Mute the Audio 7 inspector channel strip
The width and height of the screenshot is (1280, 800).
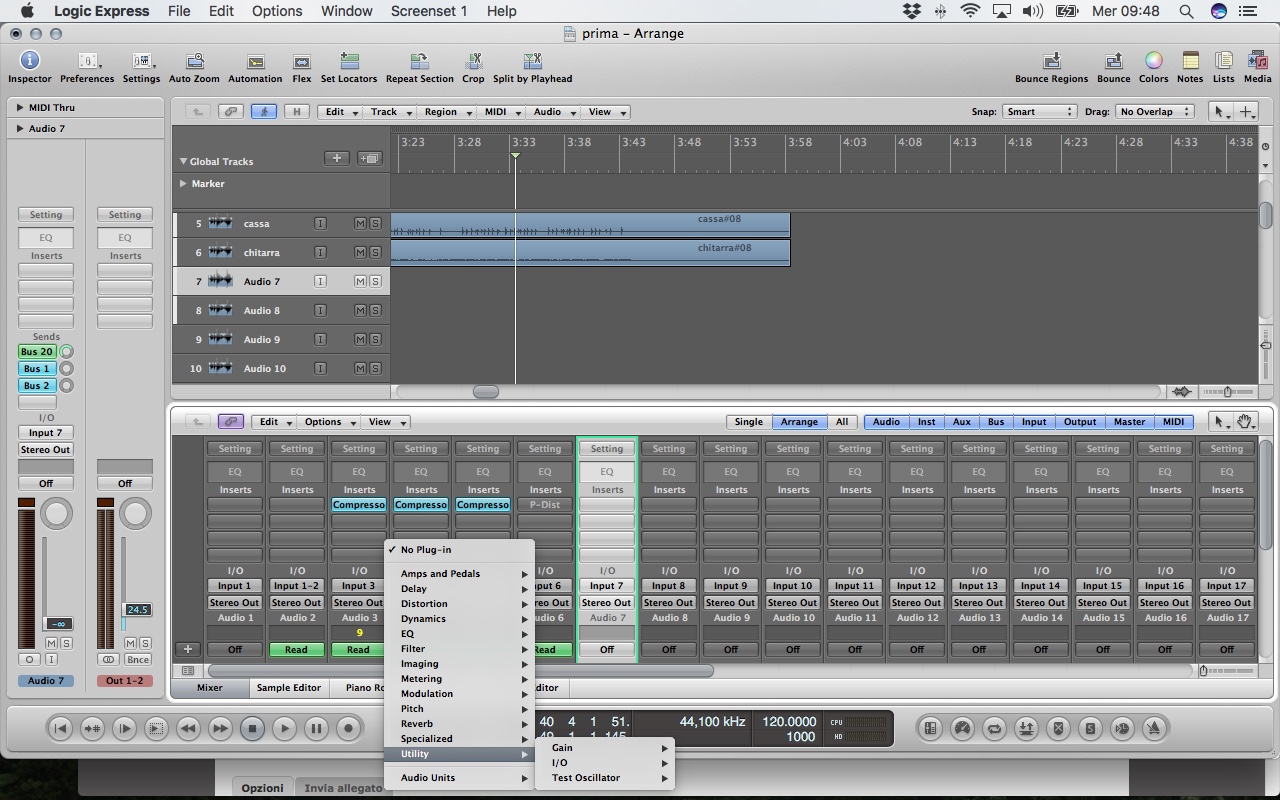[51, 643]
